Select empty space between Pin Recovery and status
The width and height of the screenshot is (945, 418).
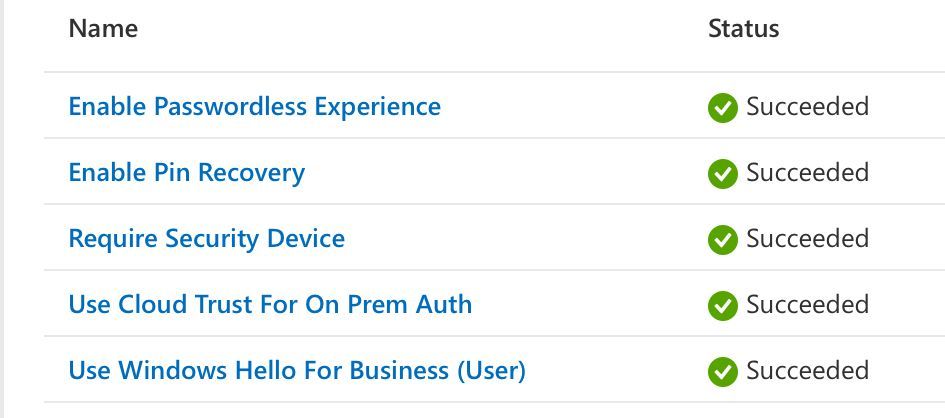tap(506, 173)
